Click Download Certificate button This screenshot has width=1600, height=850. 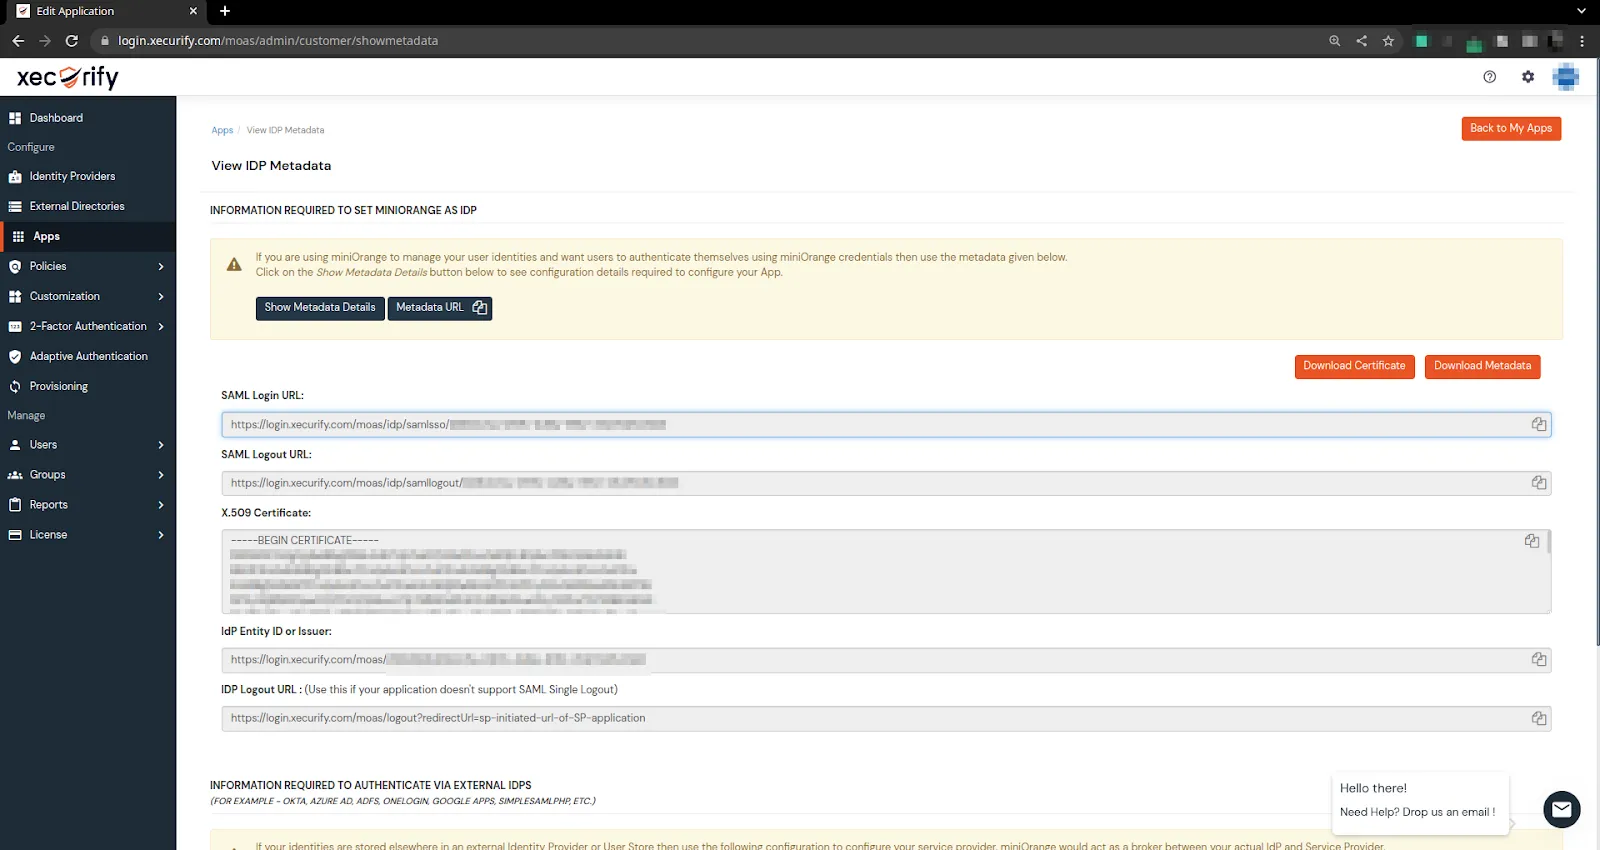(x=1355, y=366)
